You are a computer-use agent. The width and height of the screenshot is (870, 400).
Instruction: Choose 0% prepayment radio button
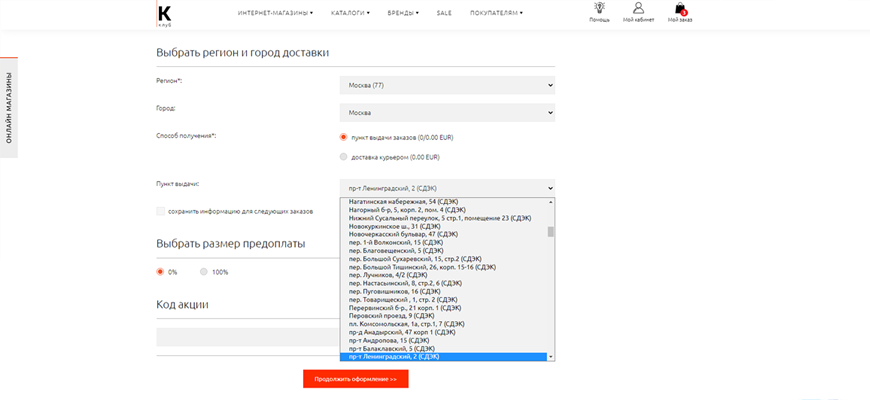coord(160,272)
